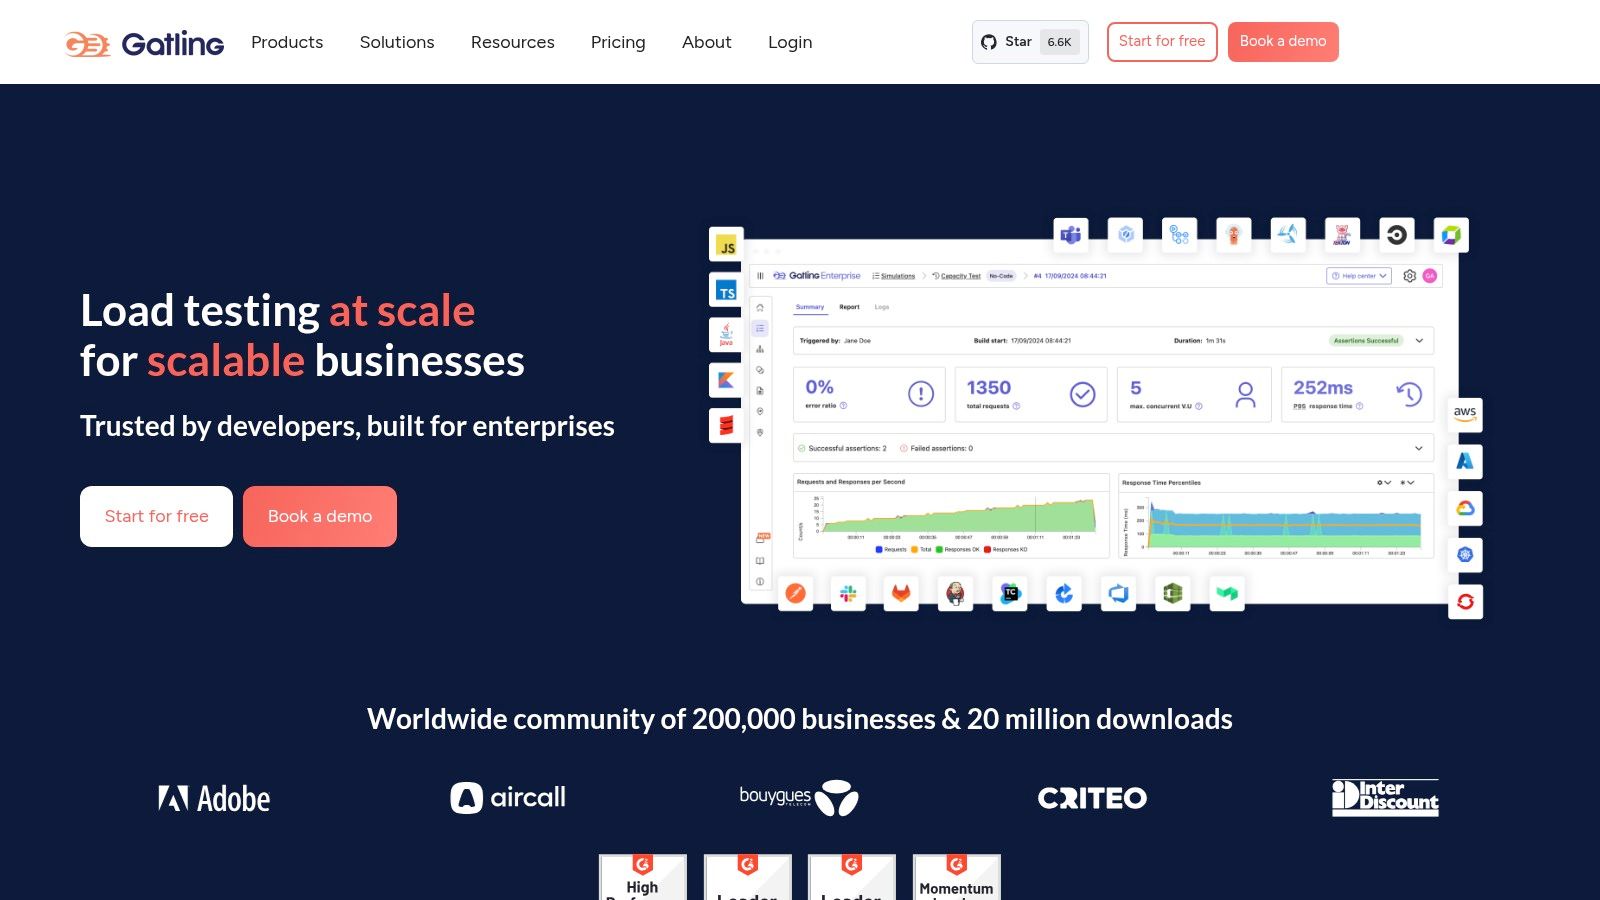
Task: Select the Kotlin language icon
Action: [x=726, y=380]
